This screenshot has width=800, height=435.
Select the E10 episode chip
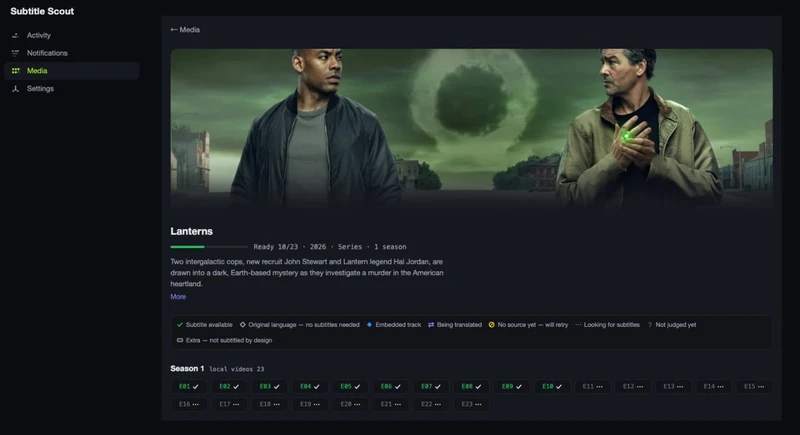tap(552, 387)
